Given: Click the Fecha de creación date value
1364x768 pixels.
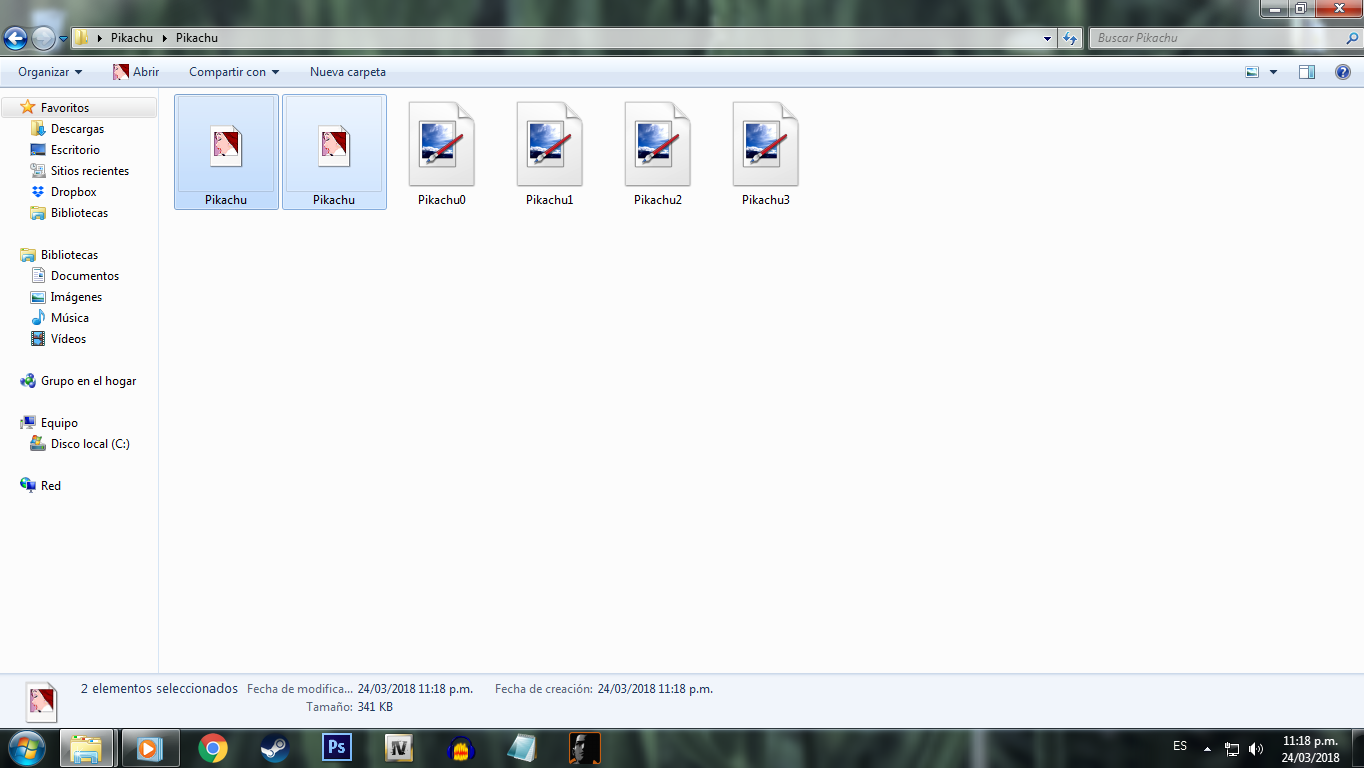Looking at the screenshot, I should (x=655, y=689).
